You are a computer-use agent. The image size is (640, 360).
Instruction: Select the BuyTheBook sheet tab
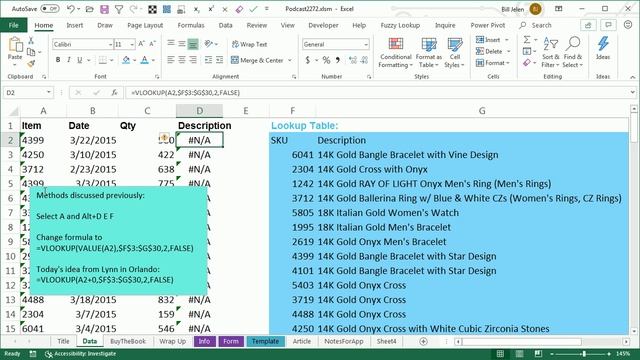pyautogui.click(x=128, y=341)
